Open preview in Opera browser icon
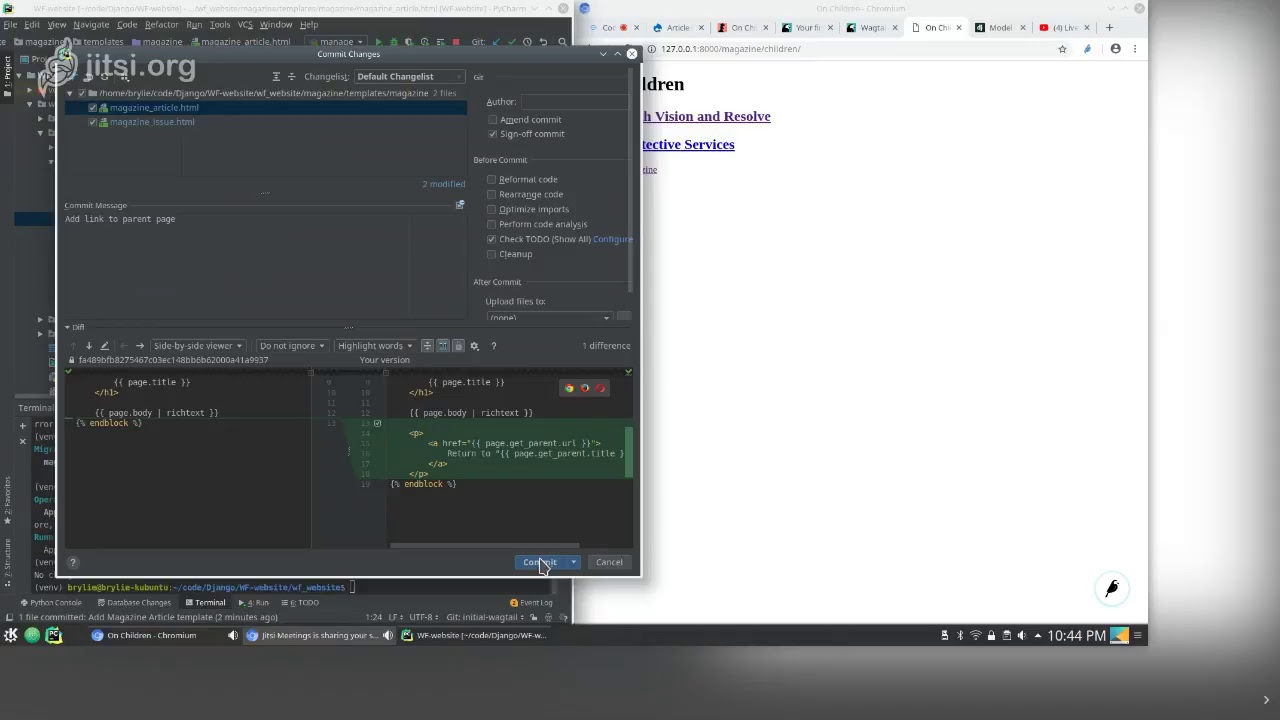This screenshot has width=1280, height=720. 601,388
